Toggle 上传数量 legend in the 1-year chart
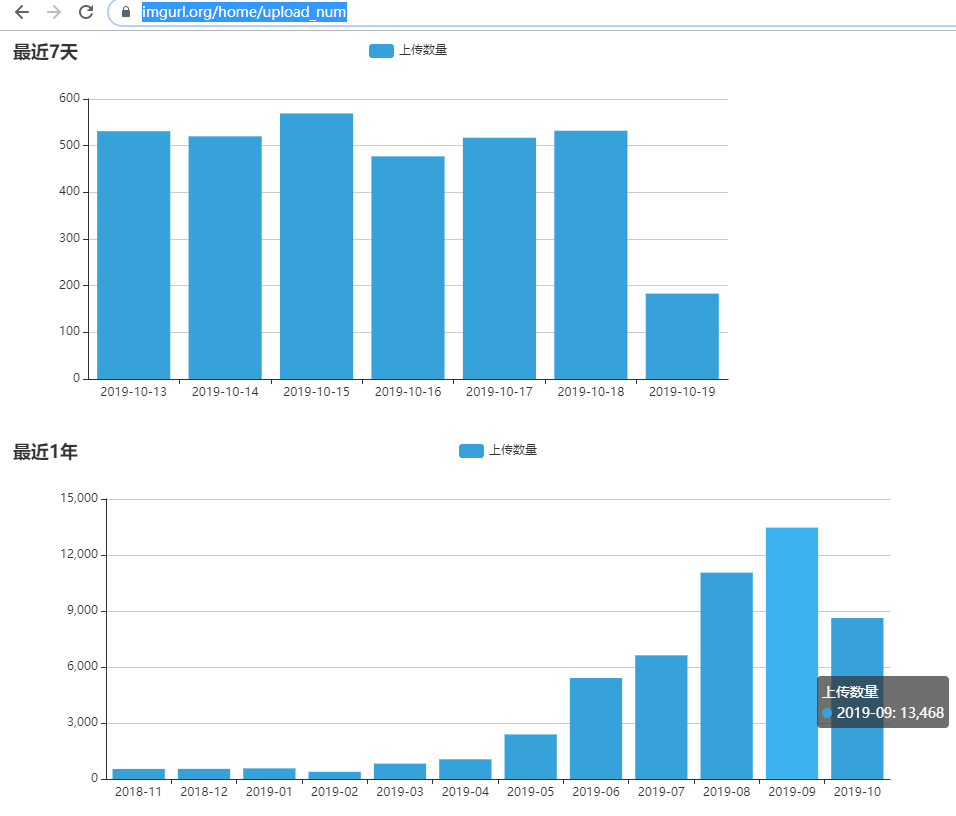The height and width of the screenshot is (816, 956). (497, 451)
